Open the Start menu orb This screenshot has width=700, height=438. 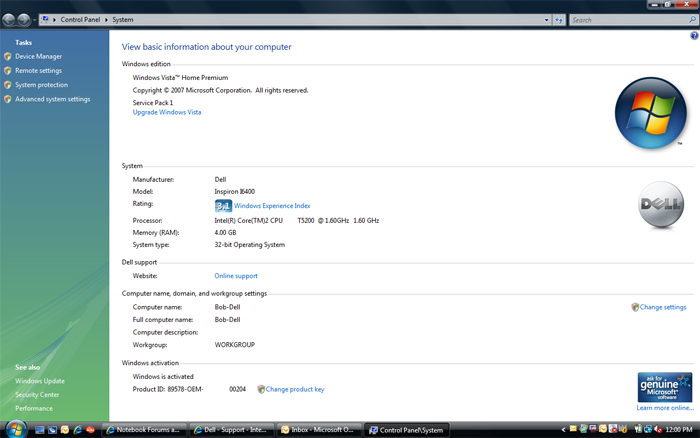point(16,430)
